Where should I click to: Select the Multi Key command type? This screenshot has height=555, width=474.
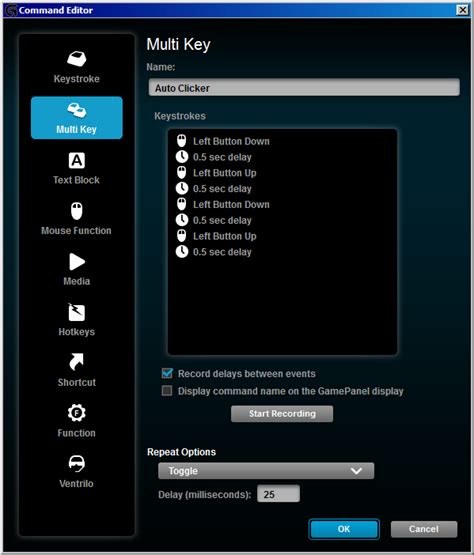click(76, 118)
